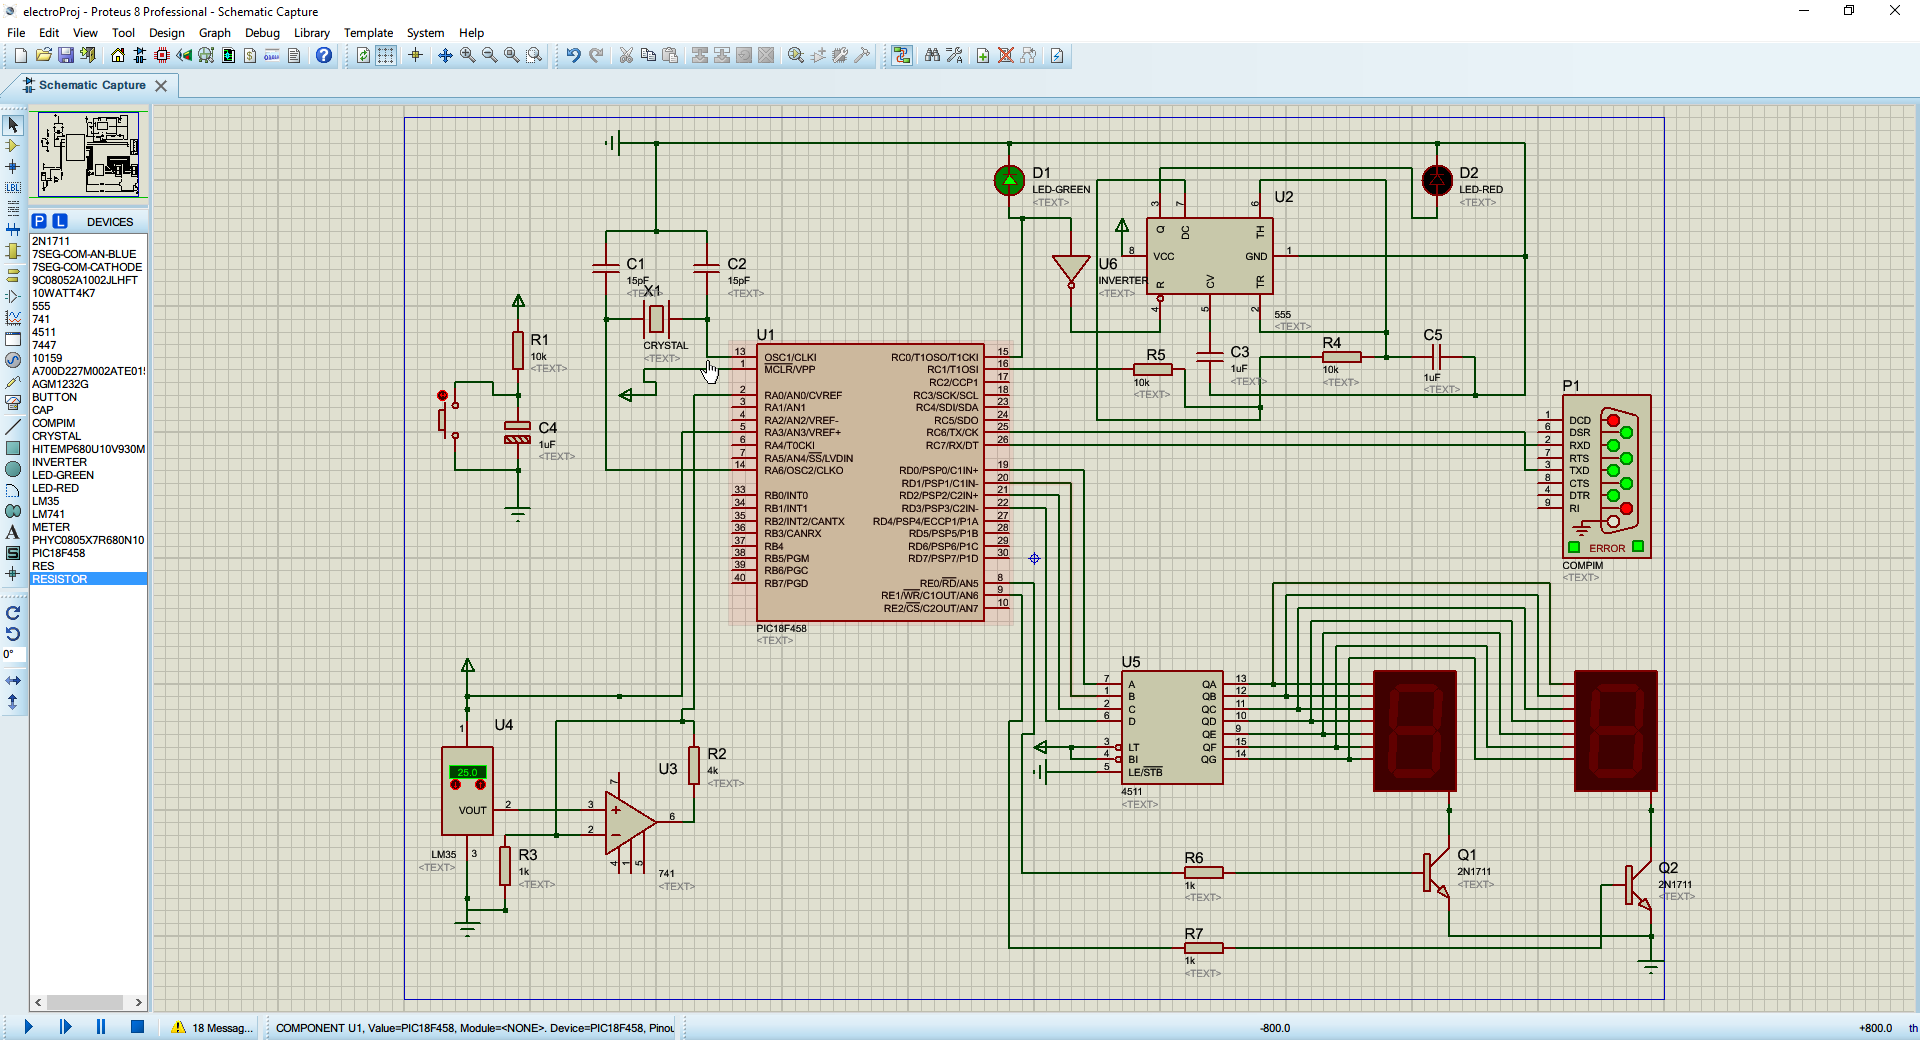The height and width of the screenshot is (1040, 1920).
Task: Flip the part horizontally with X-mirror
Action: (13, 680)
